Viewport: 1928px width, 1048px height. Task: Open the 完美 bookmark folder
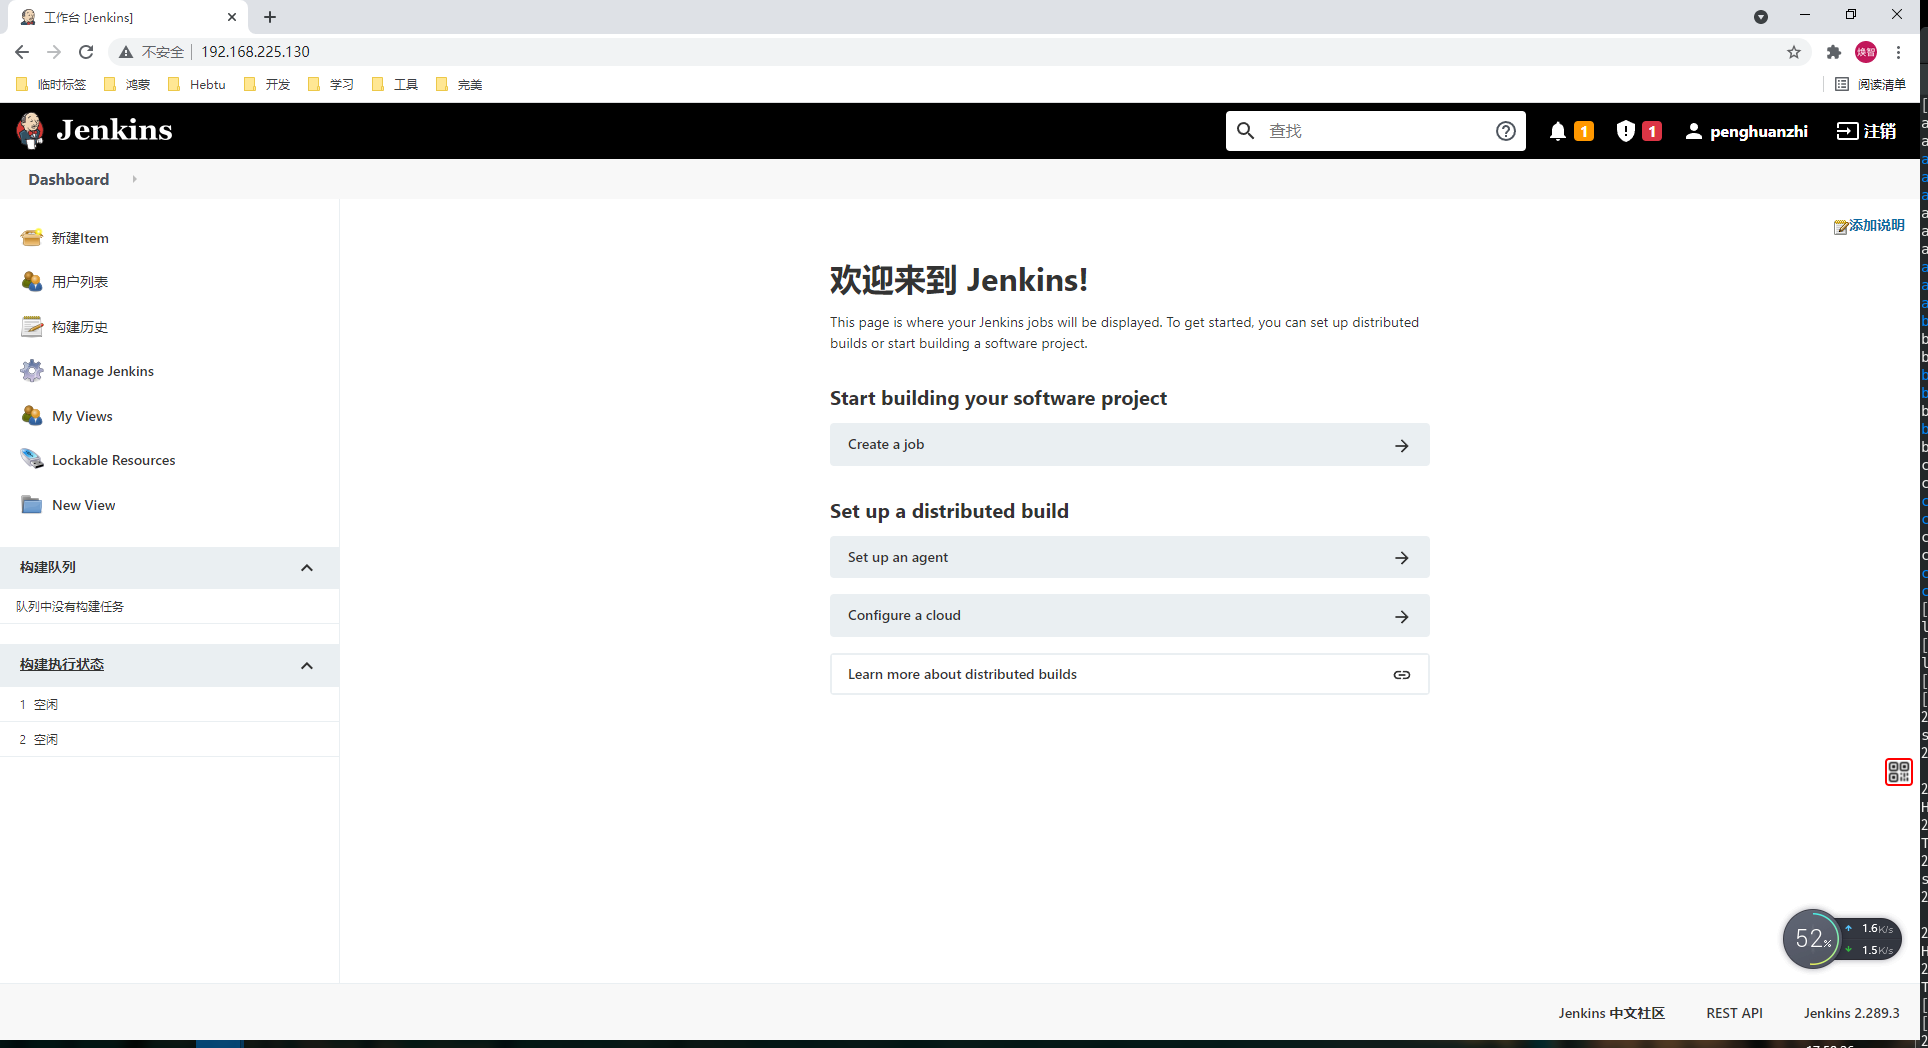459,85
